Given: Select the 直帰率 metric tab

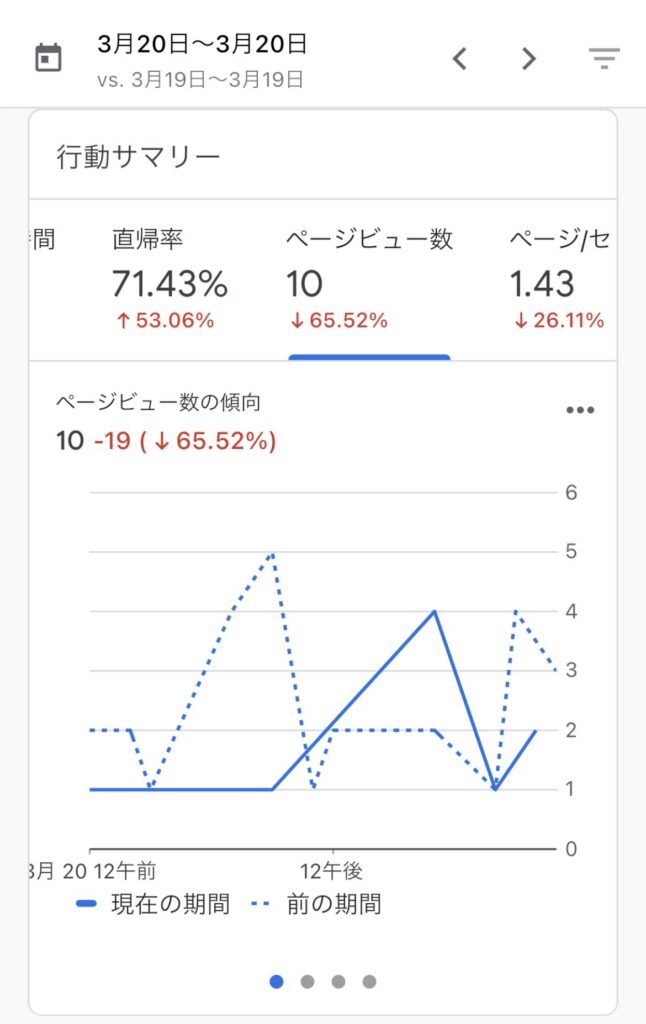Looking at the screenshot, I should [169, 281].
